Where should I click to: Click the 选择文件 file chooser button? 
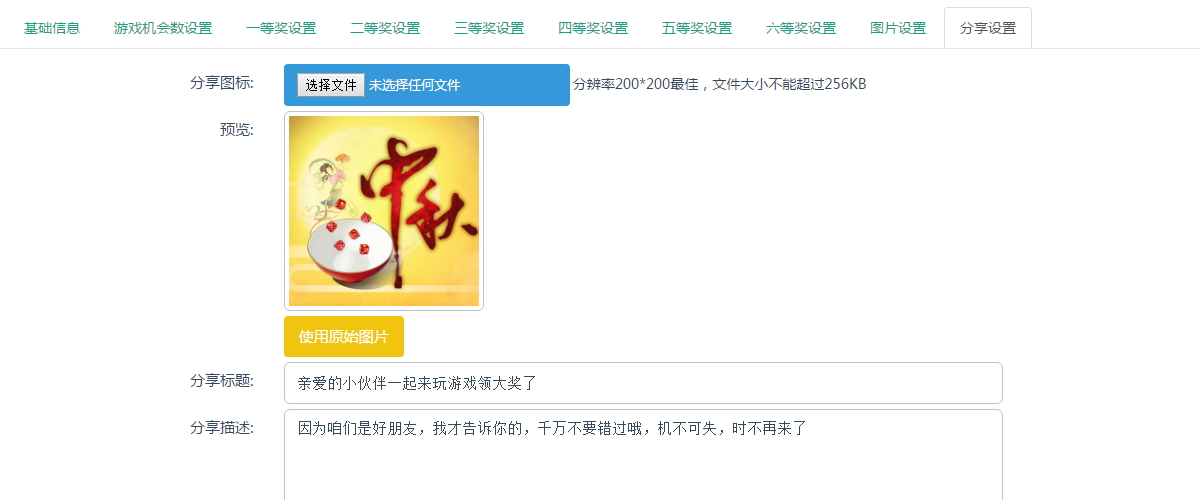coord(331,85)
